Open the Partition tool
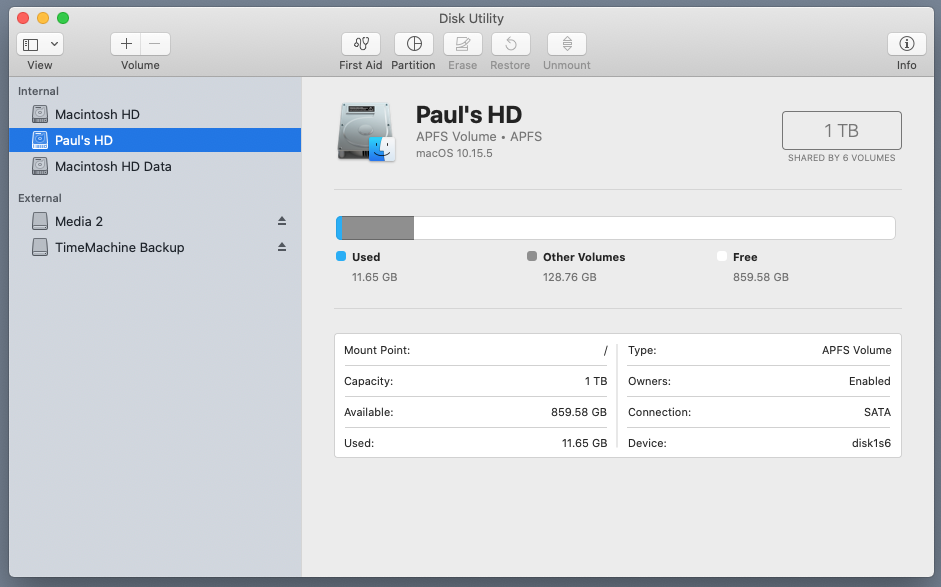This screenshot has height=587, width=941. (x=414, y=44)
